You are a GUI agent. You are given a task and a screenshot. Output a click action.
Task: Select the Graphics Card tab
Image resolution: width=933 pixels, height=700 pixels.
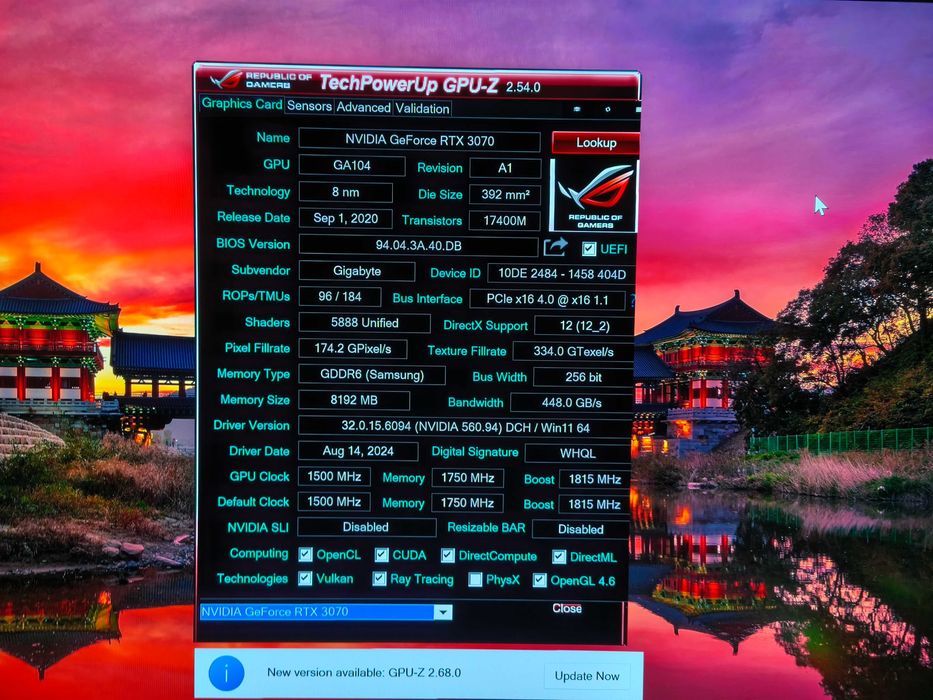[x=242, y=104]
